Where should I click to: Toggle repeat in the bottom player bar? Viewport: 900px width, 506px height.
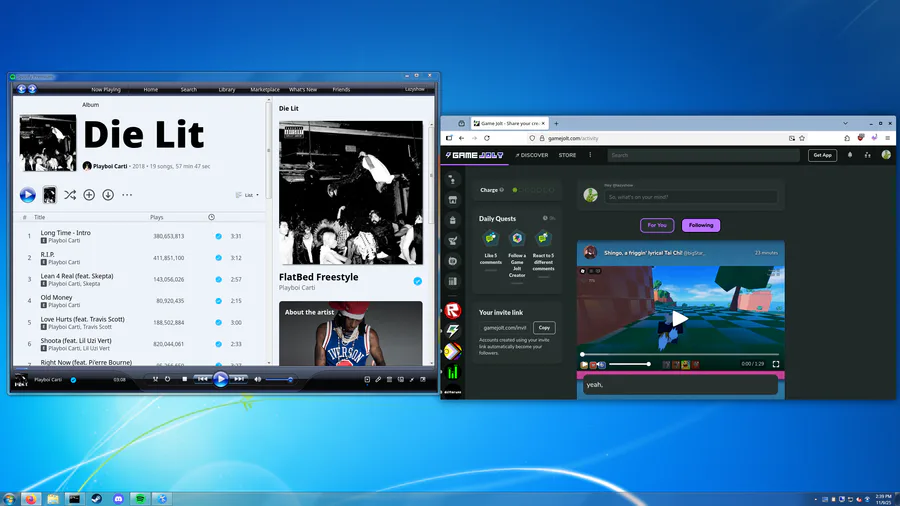pyautogui.click(x=168, y=379)
